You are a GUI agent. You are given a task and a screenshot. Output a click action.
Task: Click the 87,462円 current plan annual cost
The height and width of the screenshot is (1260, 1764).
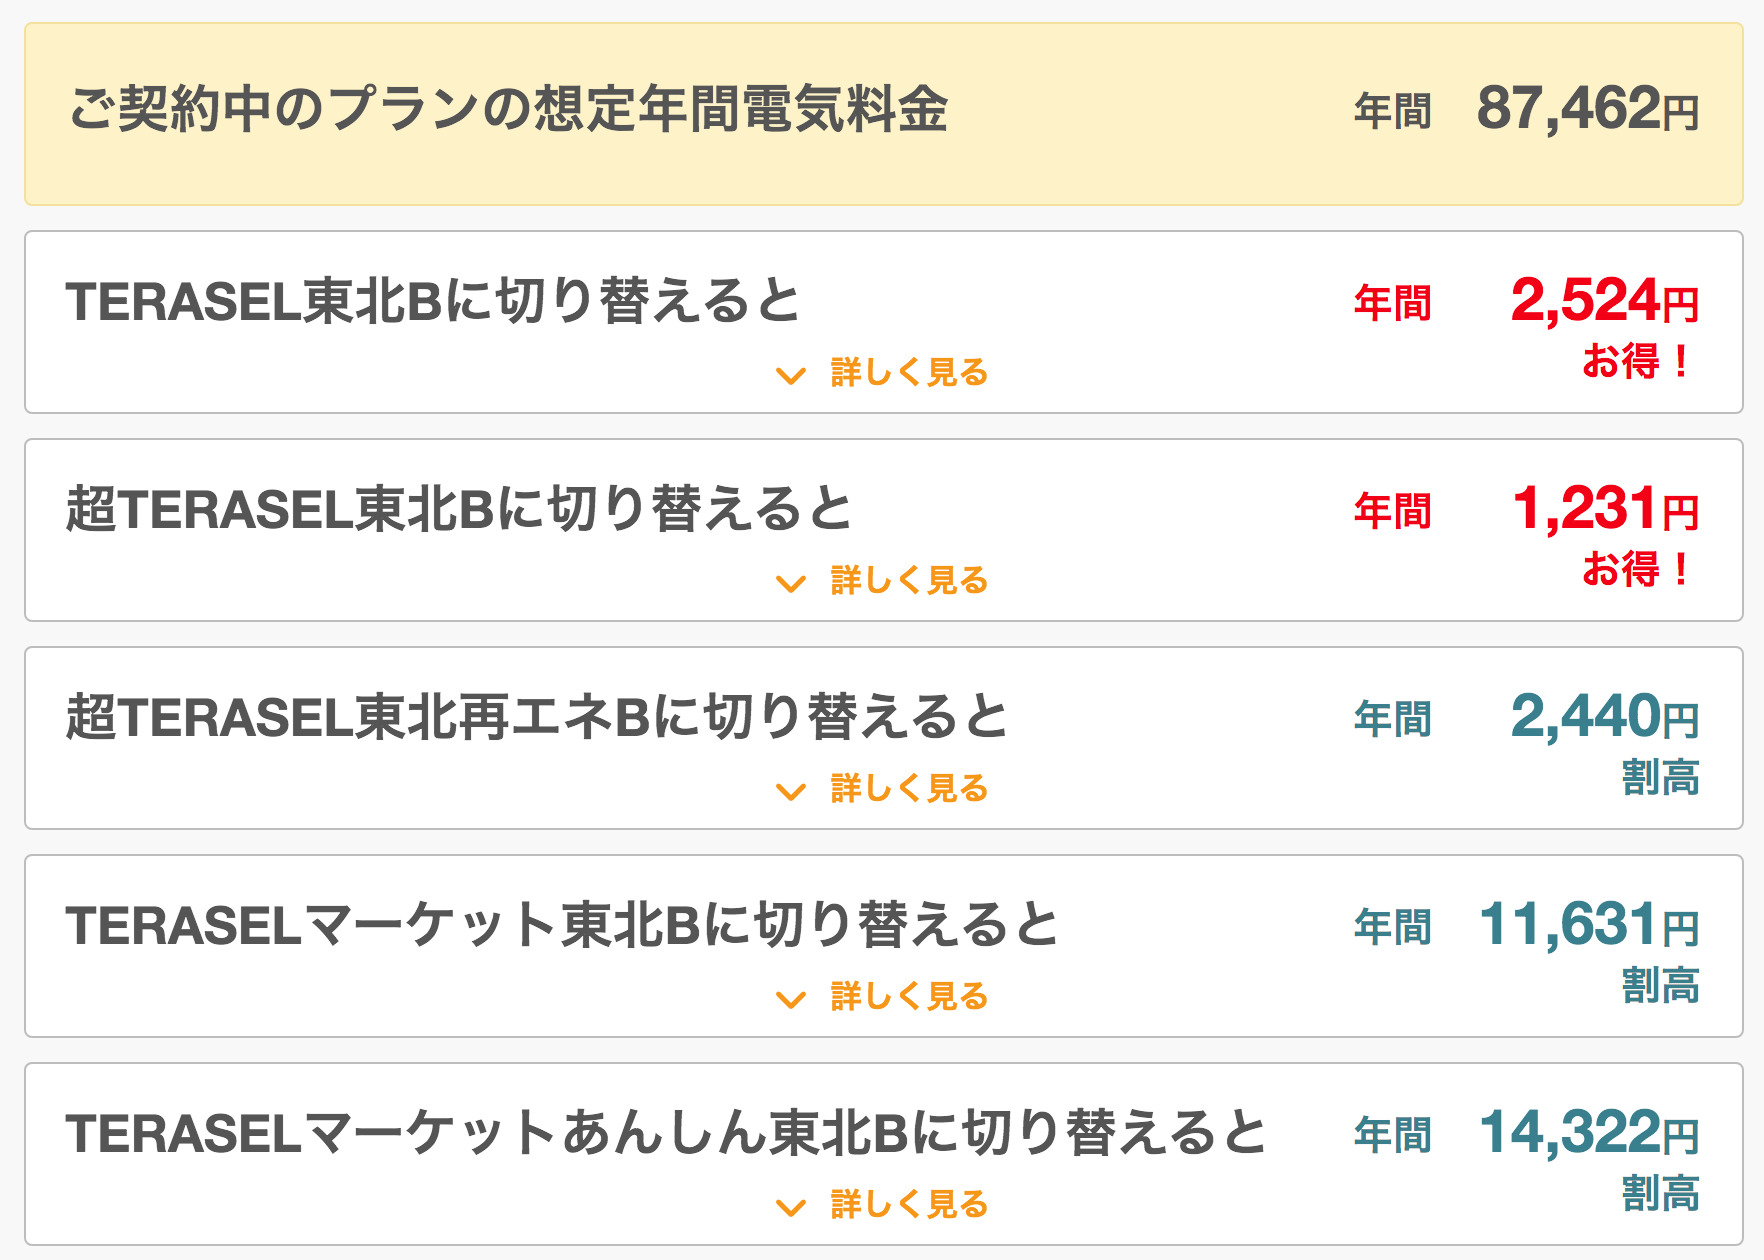point(1587,109)
